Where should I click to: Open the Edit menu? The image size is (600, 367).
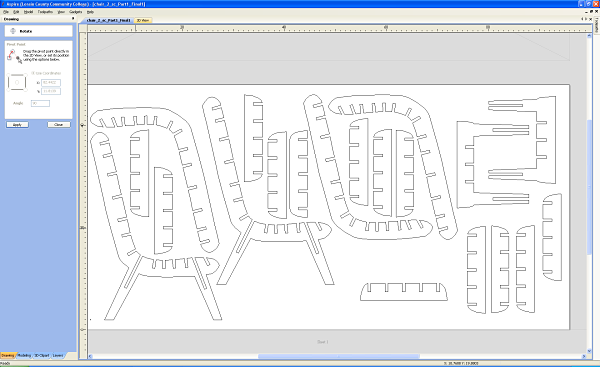point(16,12)
